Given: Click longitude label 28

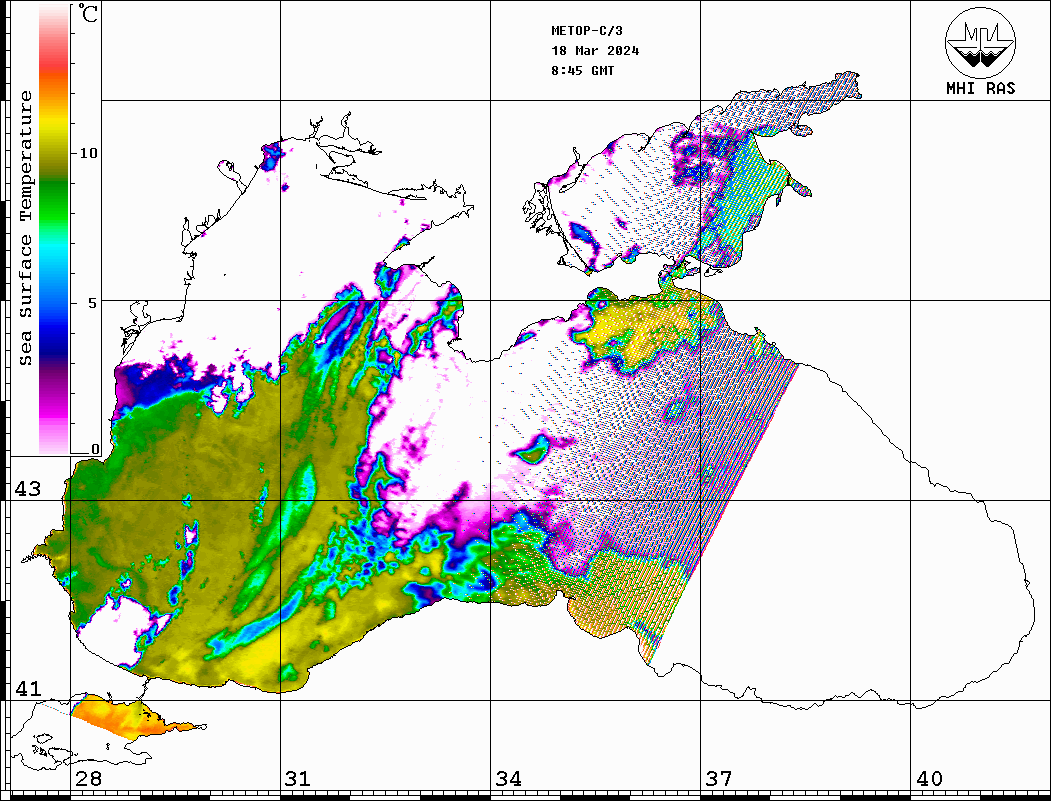Looking at the screenshot, I should [x=88, y=779].
